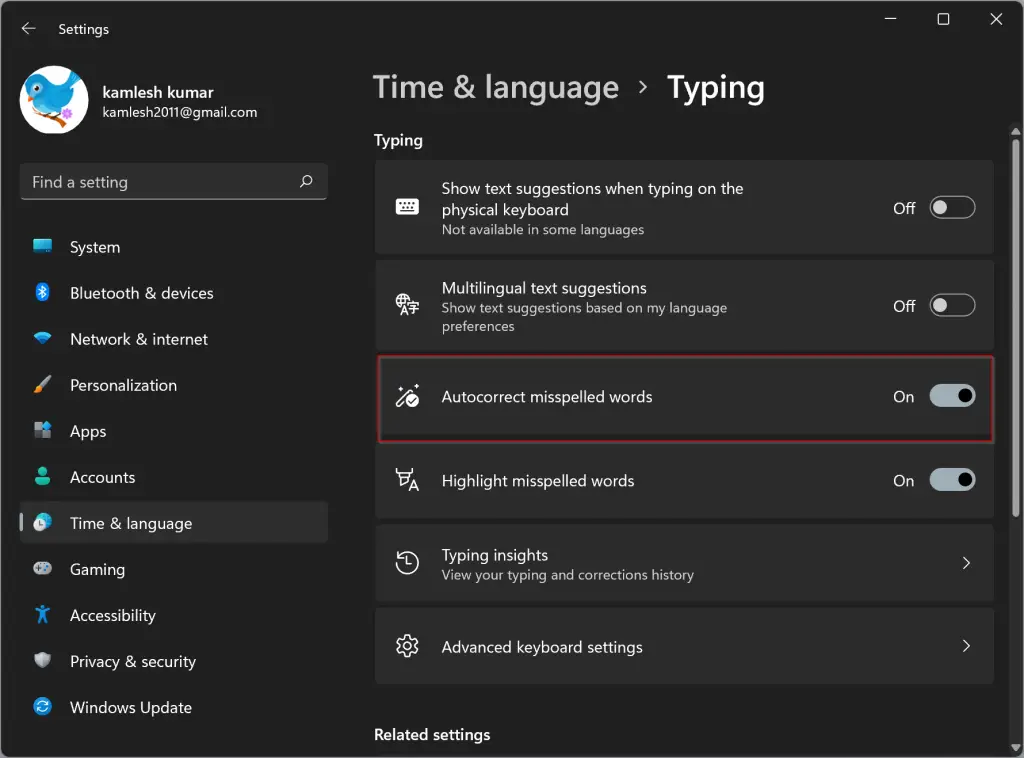Click the Windows Update icon in sidebar
Image resolution: width=1024 pixels, height=758 pixels.
(42, 707)
